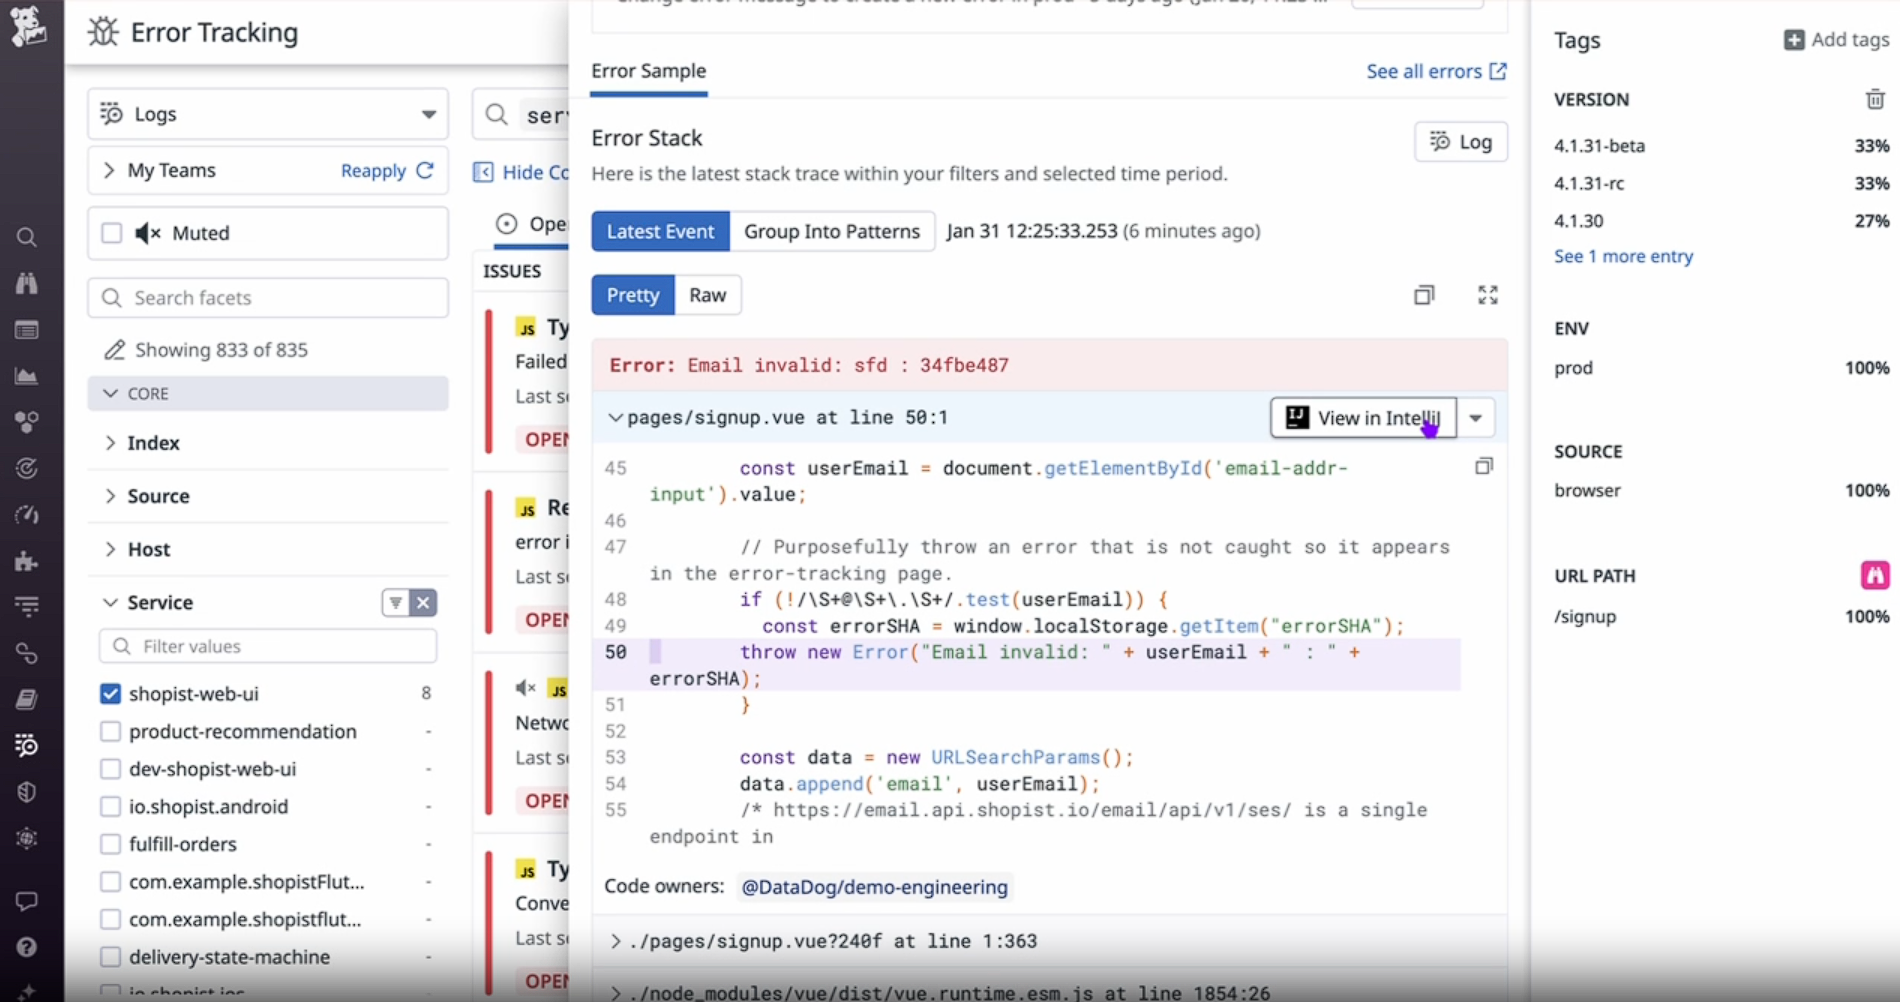Click the Hide Controls button
This screenshot has height=1002, width=1900.
[521, 172]
